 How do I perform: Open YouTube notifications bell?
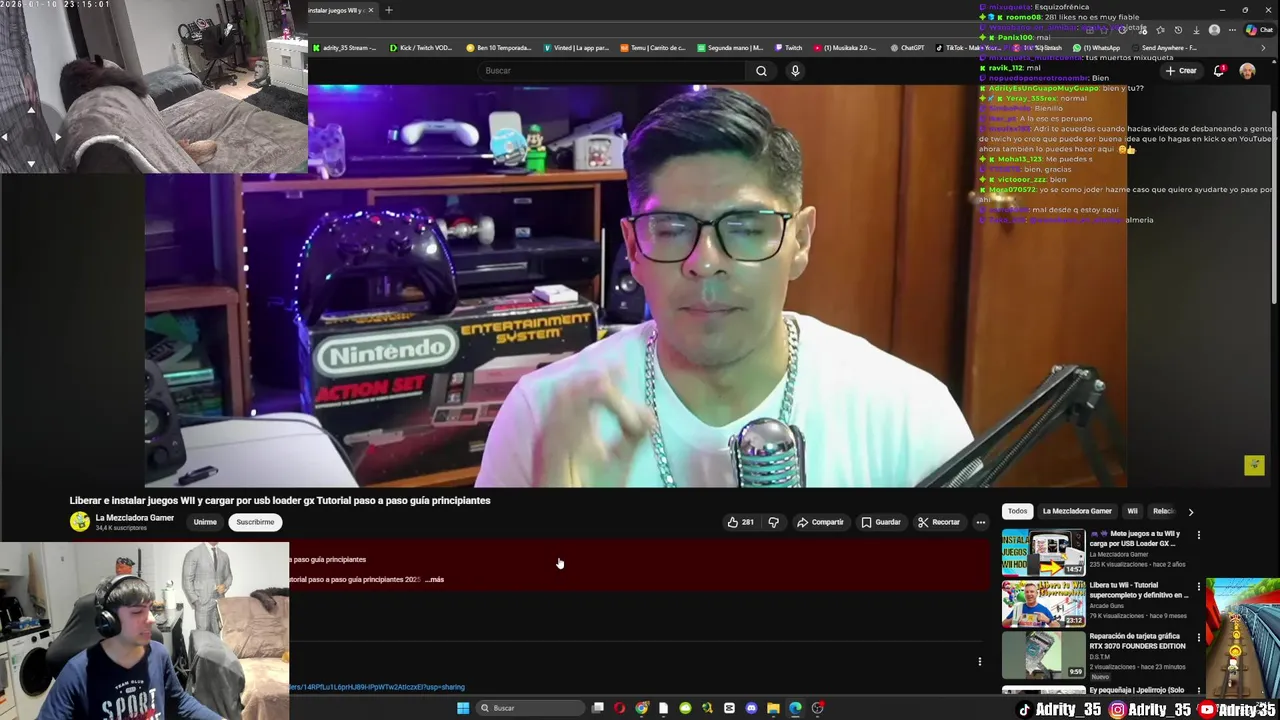coord(1218,71)
